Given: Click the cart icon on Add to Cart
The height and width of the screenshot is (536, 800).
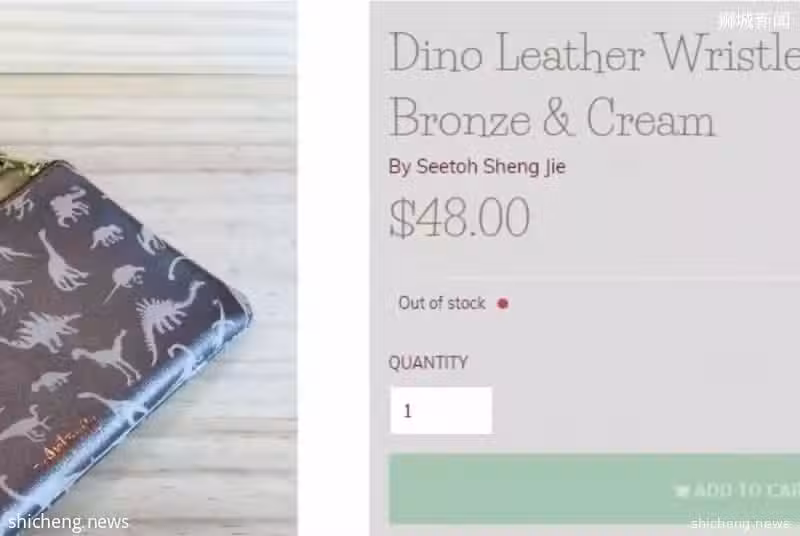Looking at the screenshot, I should [682, 491].
